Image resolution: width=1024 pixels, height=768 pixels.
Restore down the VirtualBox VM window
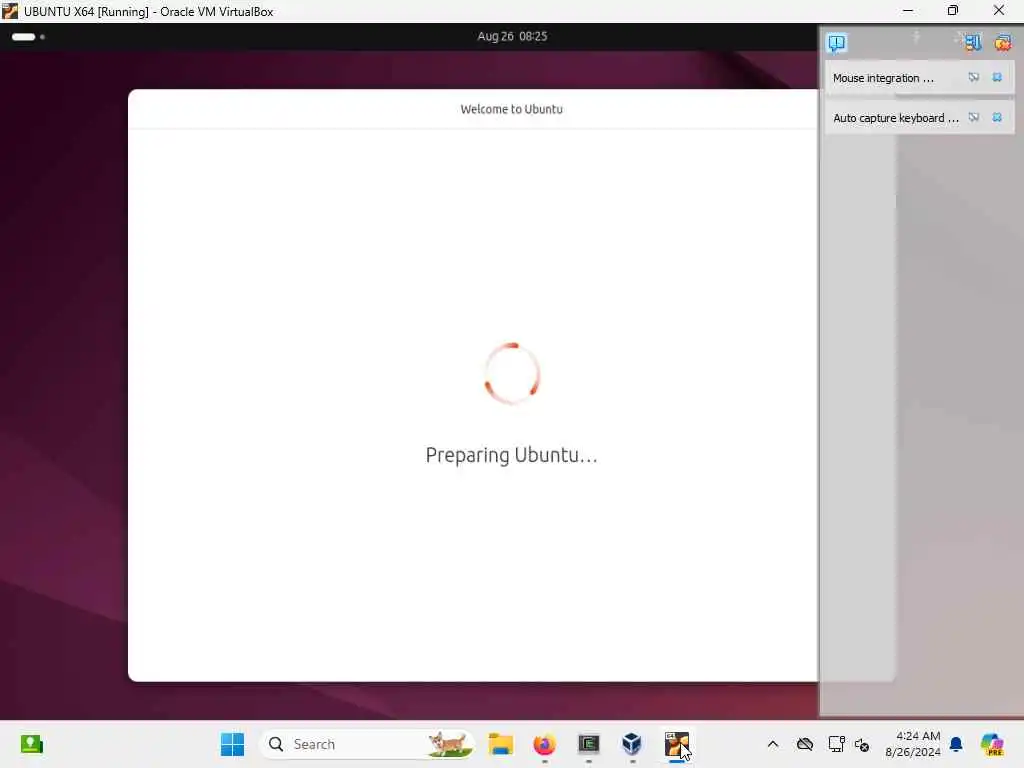pos(953,11)
